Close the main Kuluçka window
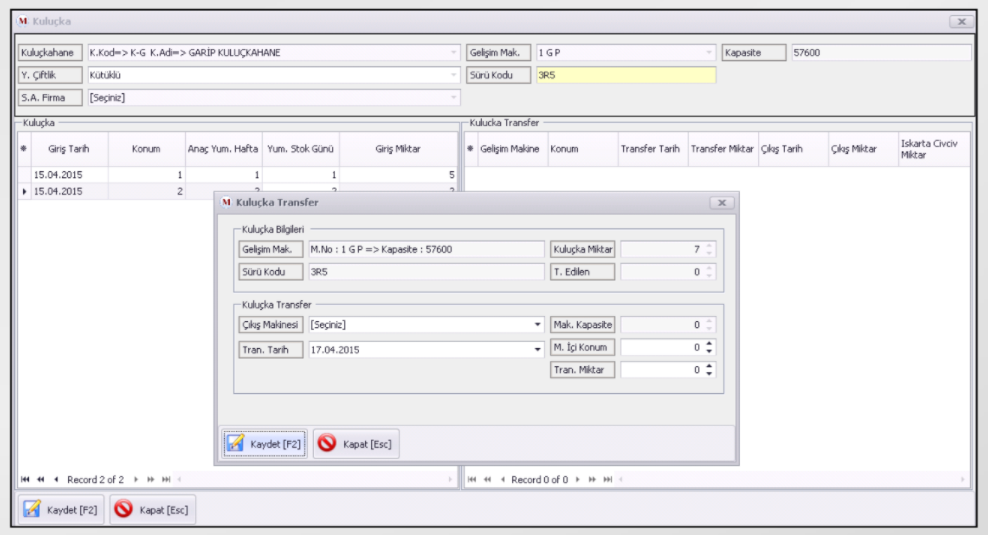 pyautogui.click(x=962, y=21)
